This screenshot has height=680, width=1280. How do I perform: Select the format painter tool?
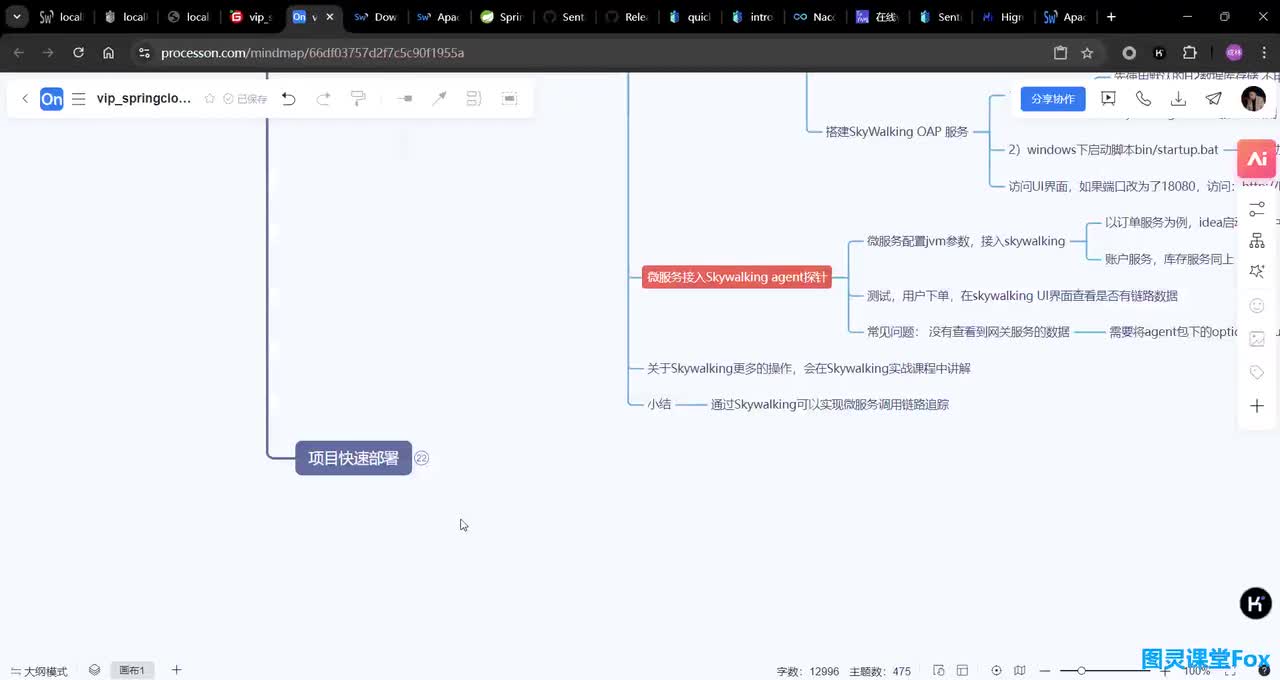[x=358, y=99]
